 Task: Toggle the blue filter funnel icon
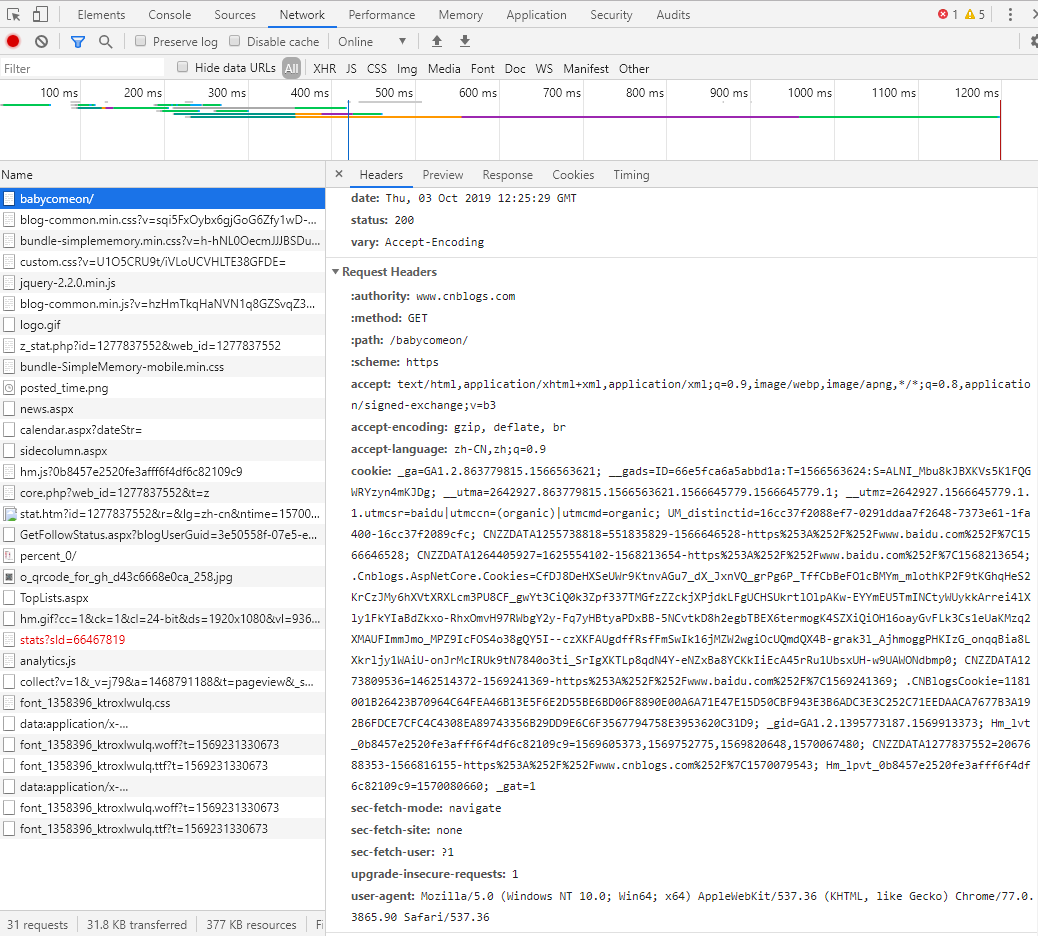click(77, 42)
